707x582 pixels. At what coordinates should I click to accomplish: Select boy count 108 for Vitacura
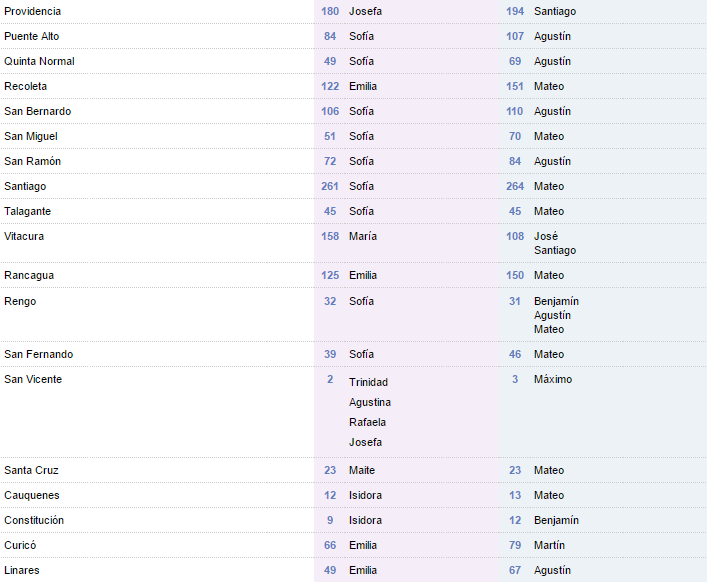[x=515, y=236]
